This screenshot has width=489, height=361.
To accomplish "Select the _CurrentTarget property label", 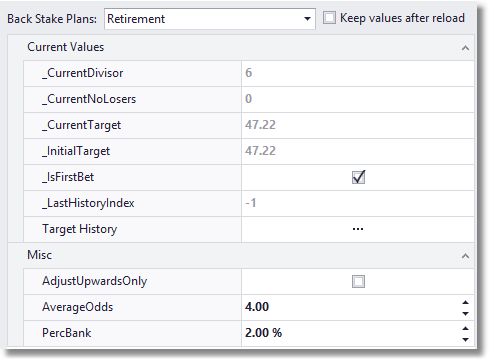I will pyautogui.click(x=81, y=125).
